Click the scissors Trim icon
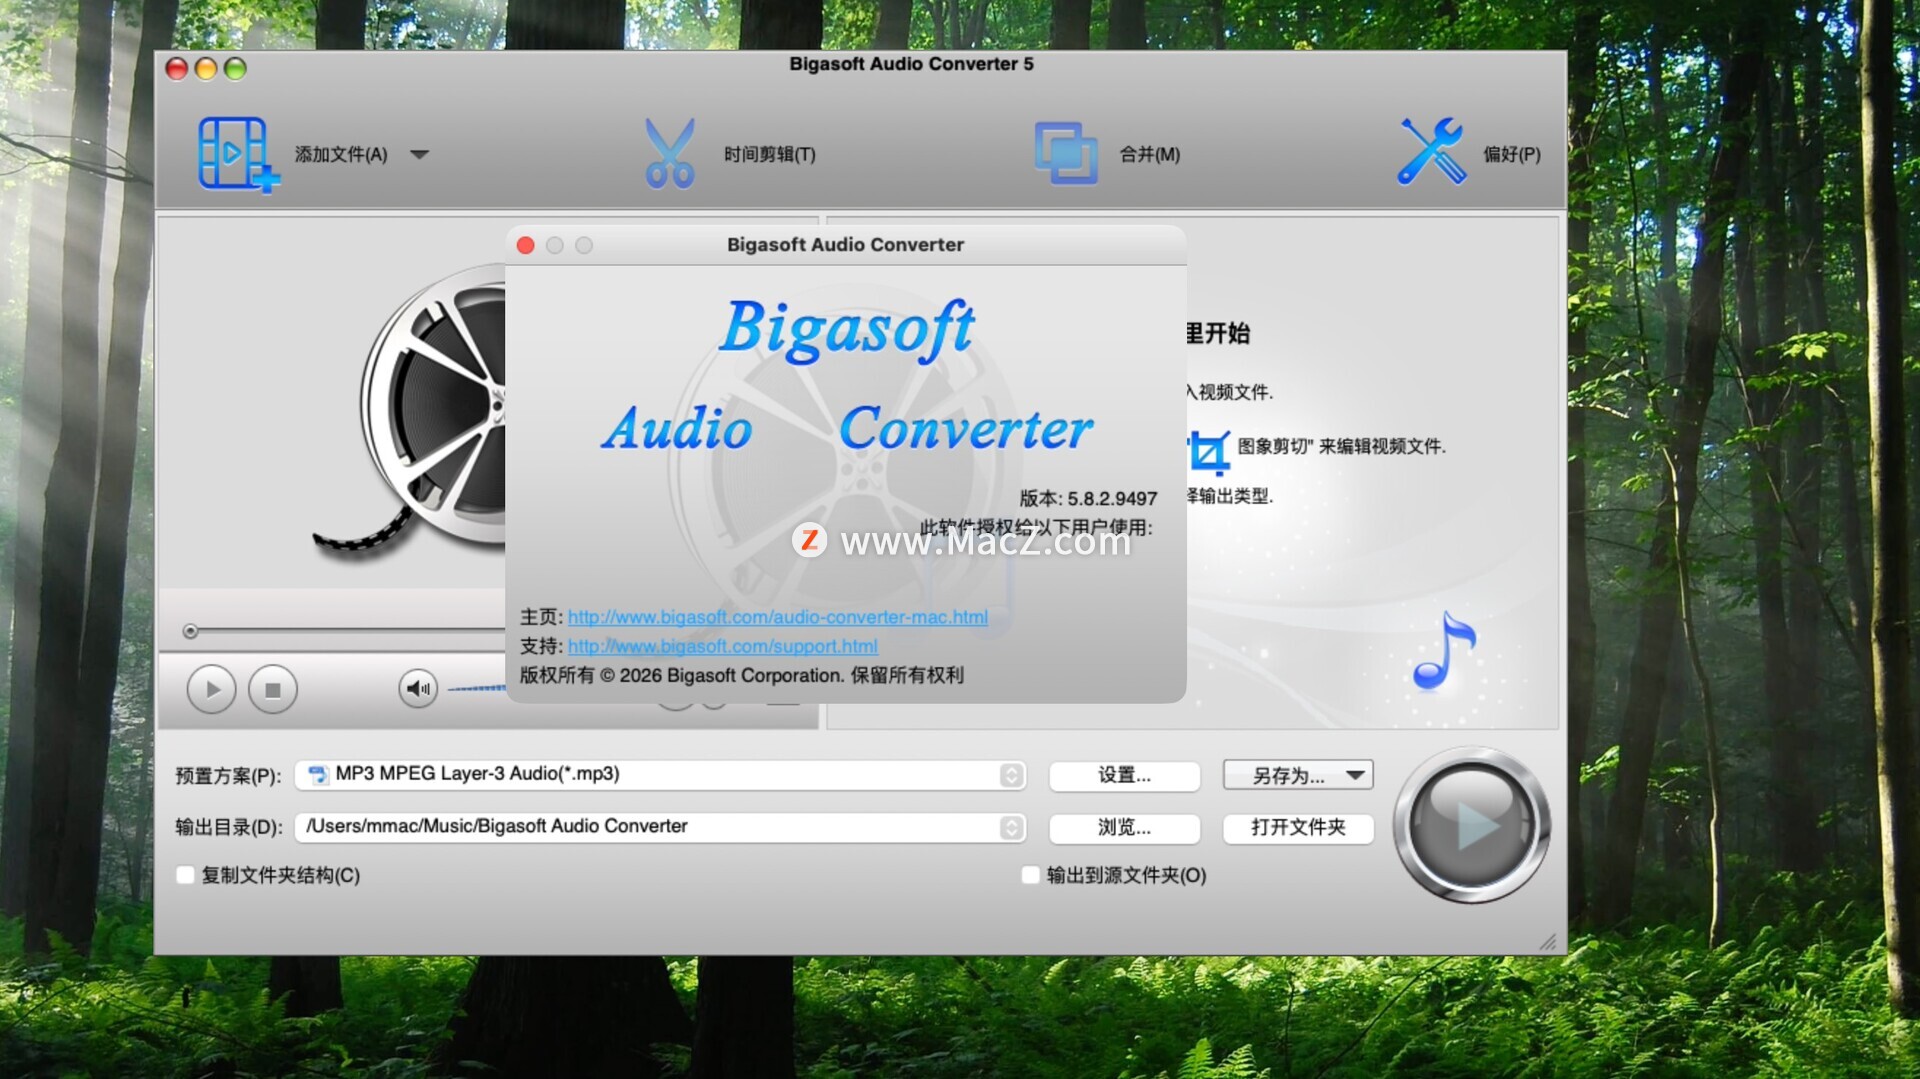The width and height of the screenshot is (1920, 1079). 669,154
